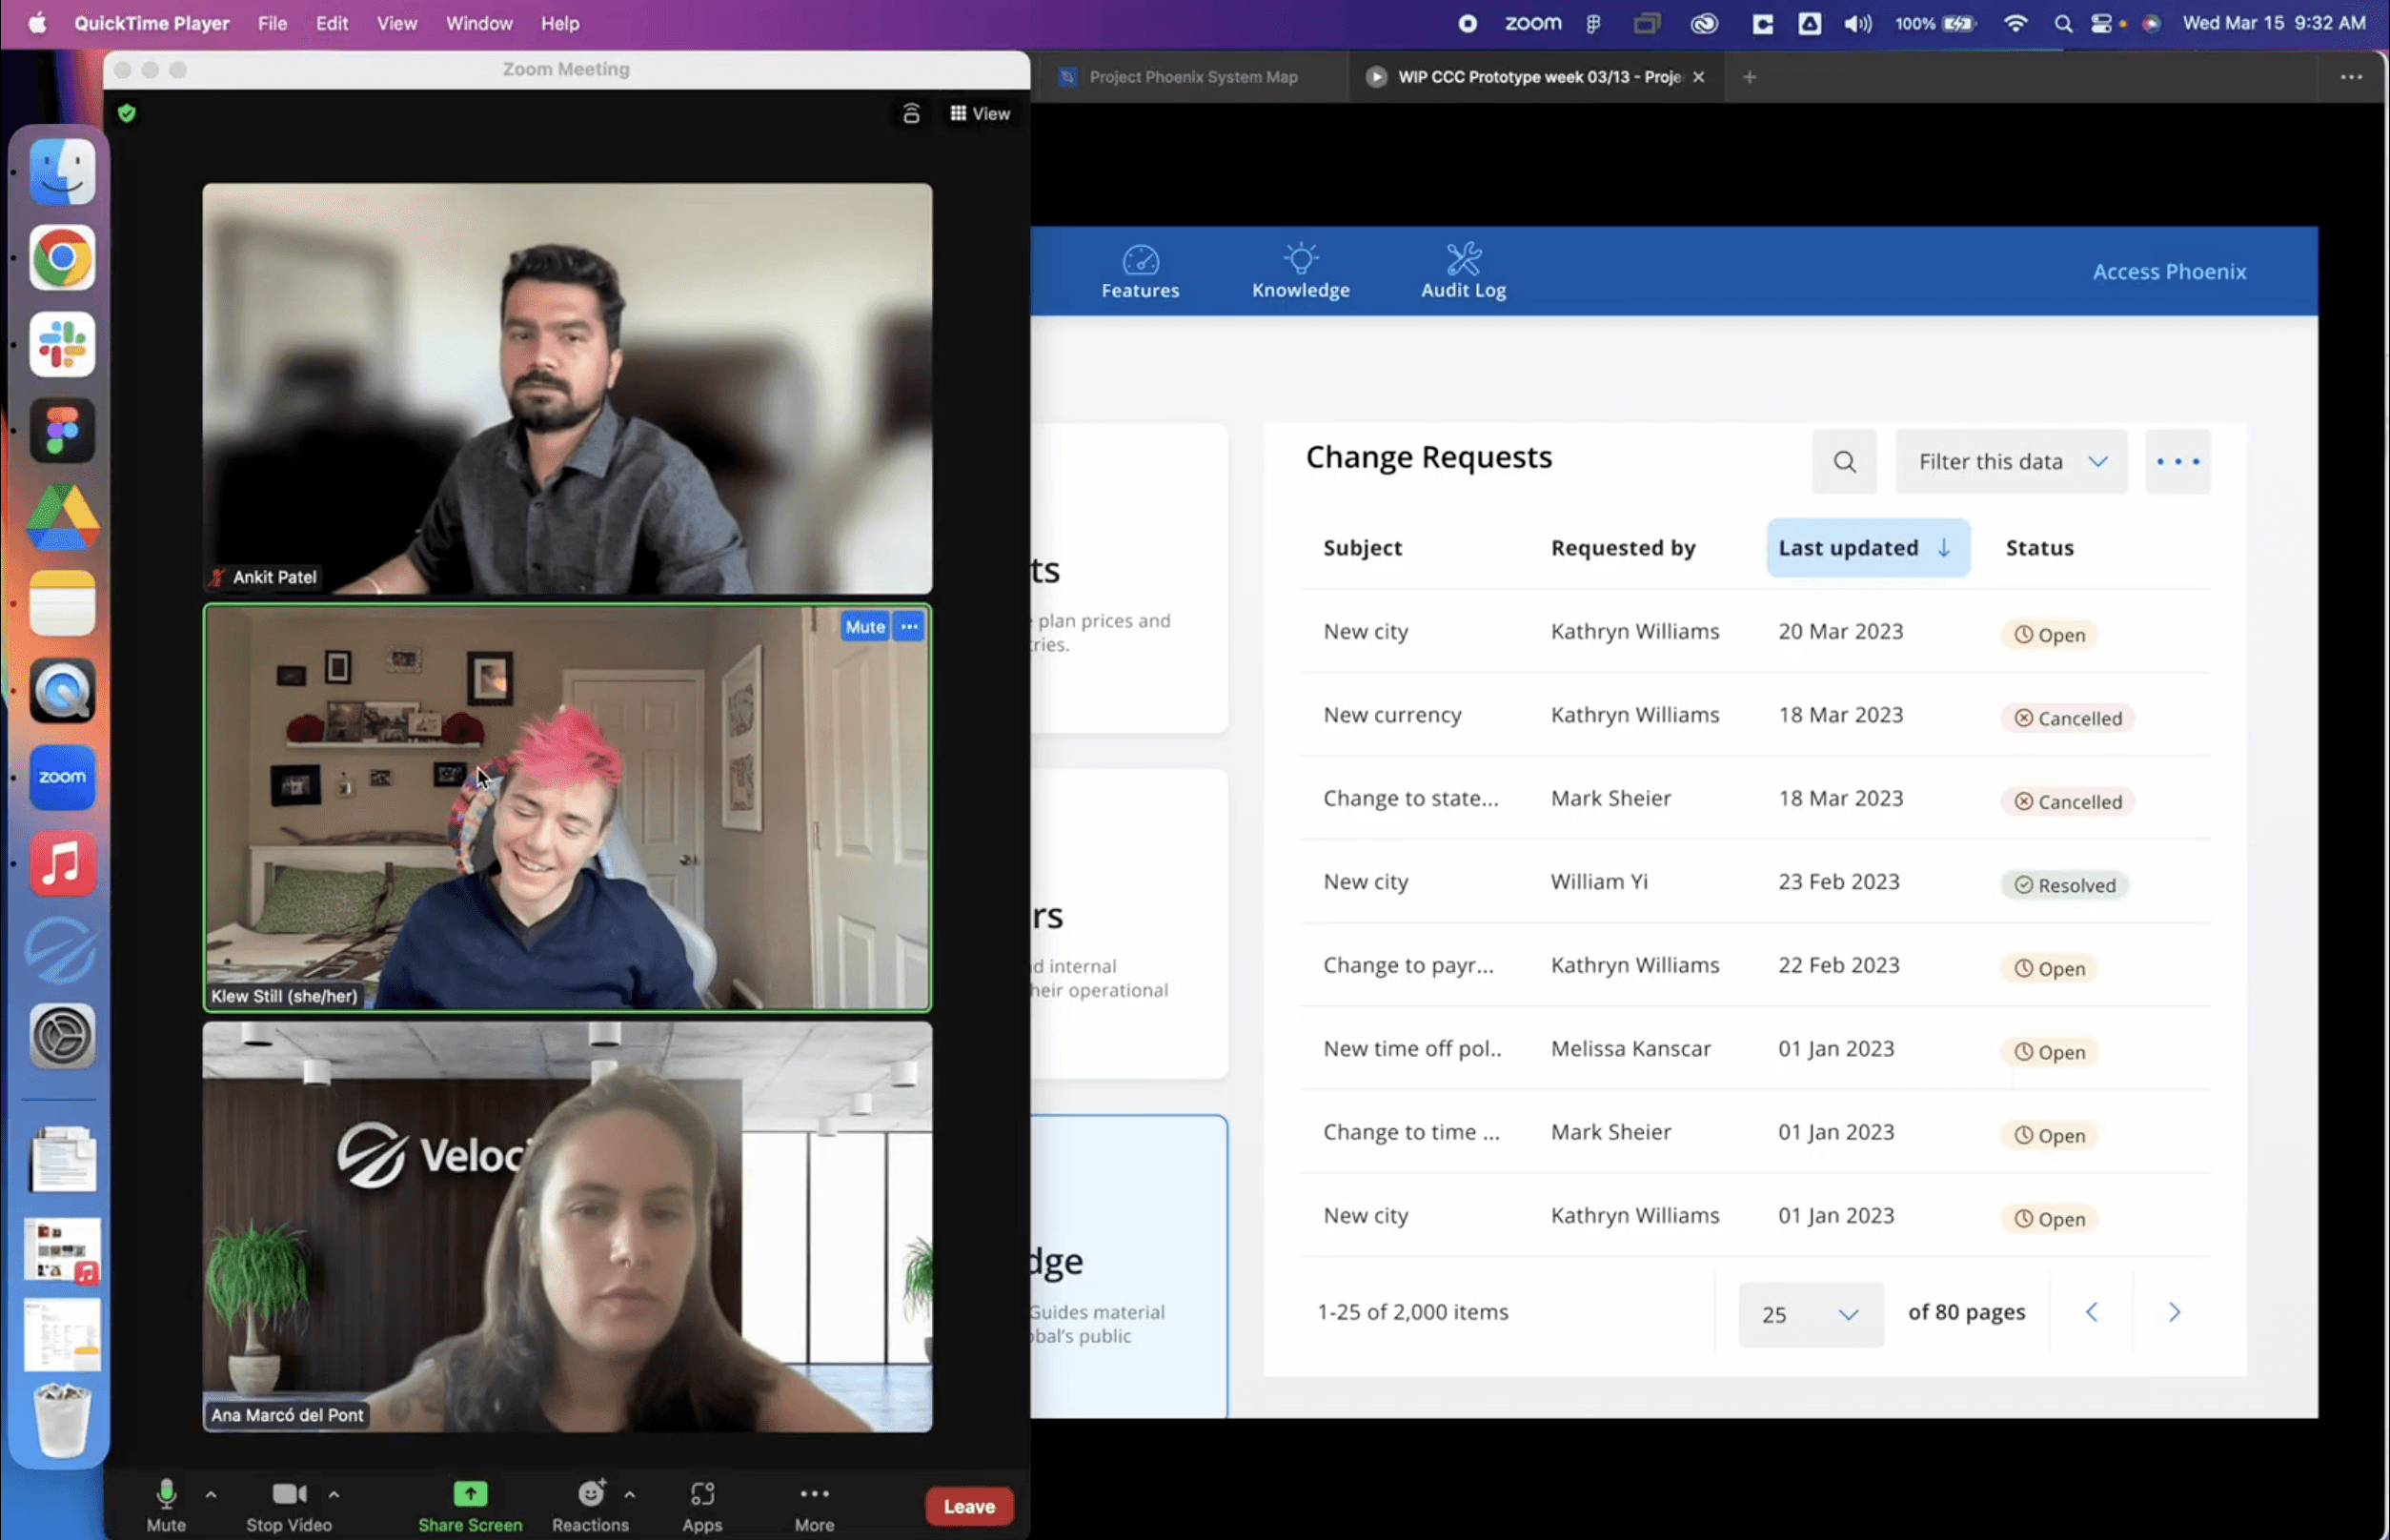2390x1540 pixels.
Task: Open the Knowledge lightbulb icon
Action: click(x=1300, y=259)
